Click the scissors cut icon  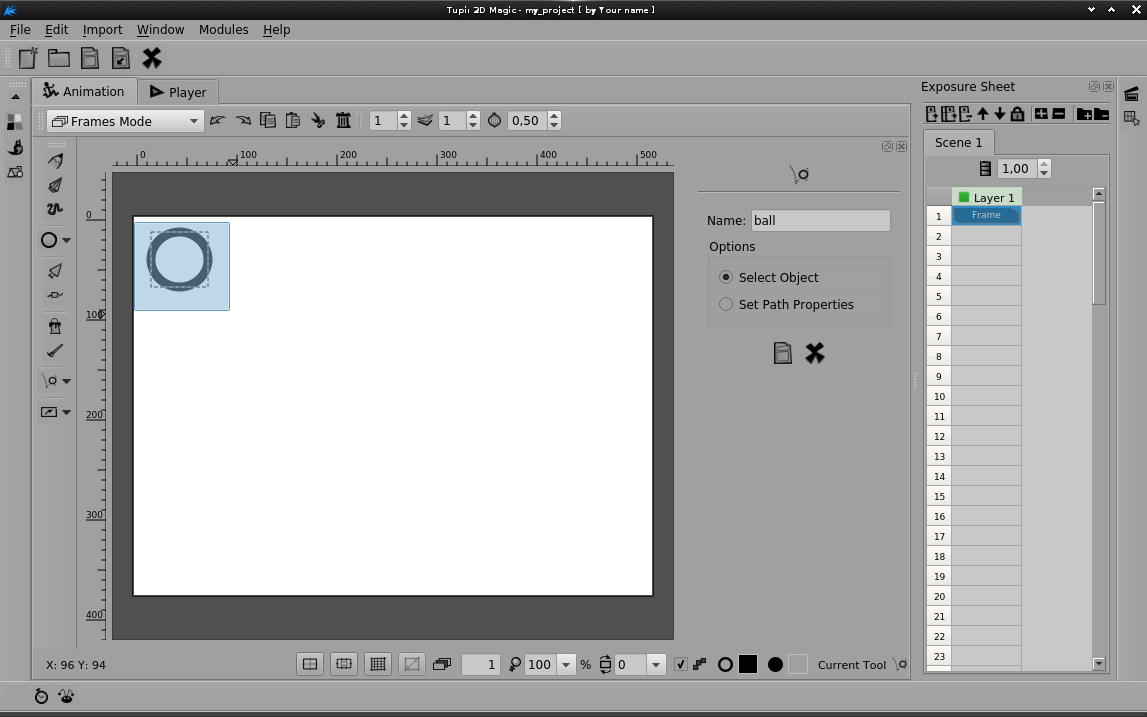pos(318,120)
